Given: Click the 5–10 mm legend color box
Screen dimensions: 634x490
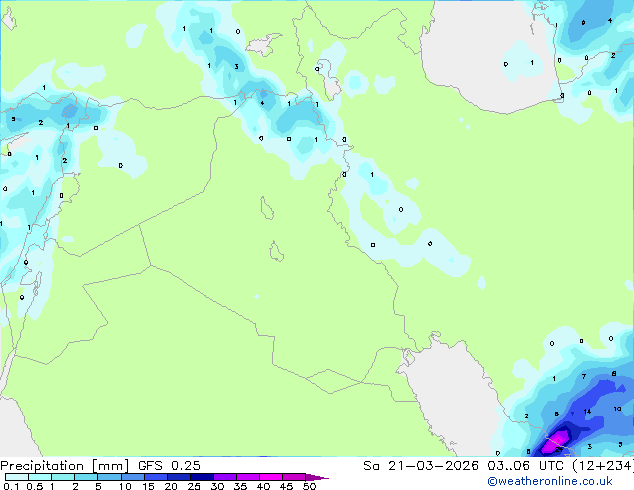Looking at the screenshot, I should point(109,477).
